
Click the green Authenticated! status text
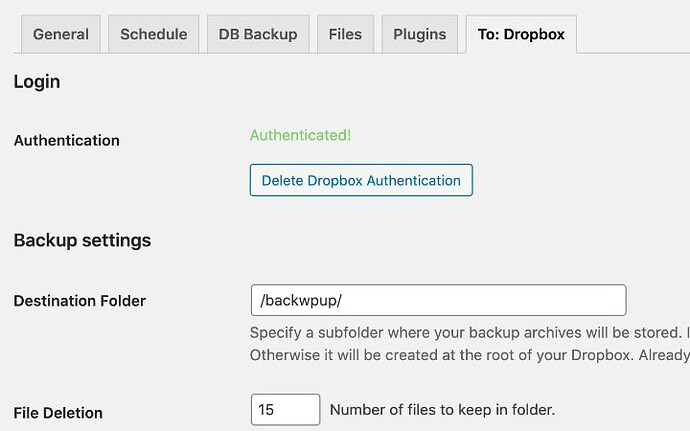(301, 135)
